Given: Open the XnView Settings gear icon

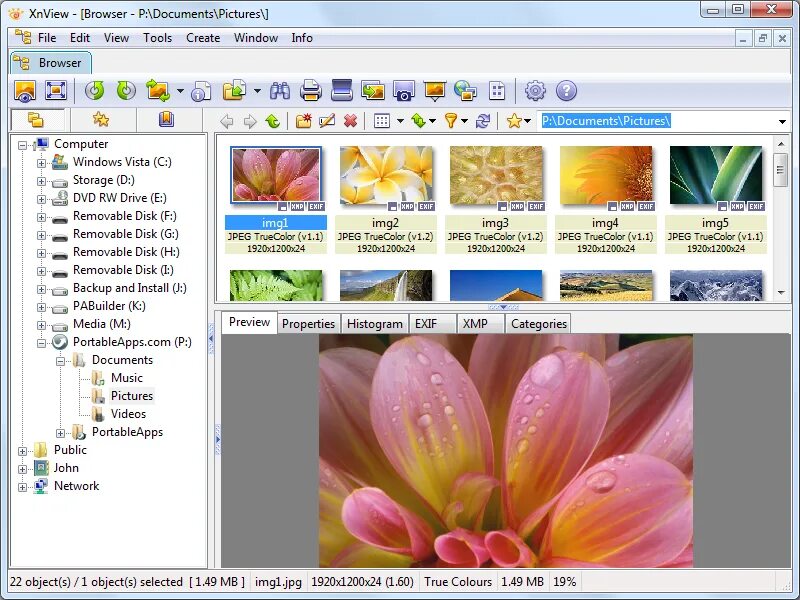Looking at the screenshot, I should pyautogui.click(x=535, y=90).
